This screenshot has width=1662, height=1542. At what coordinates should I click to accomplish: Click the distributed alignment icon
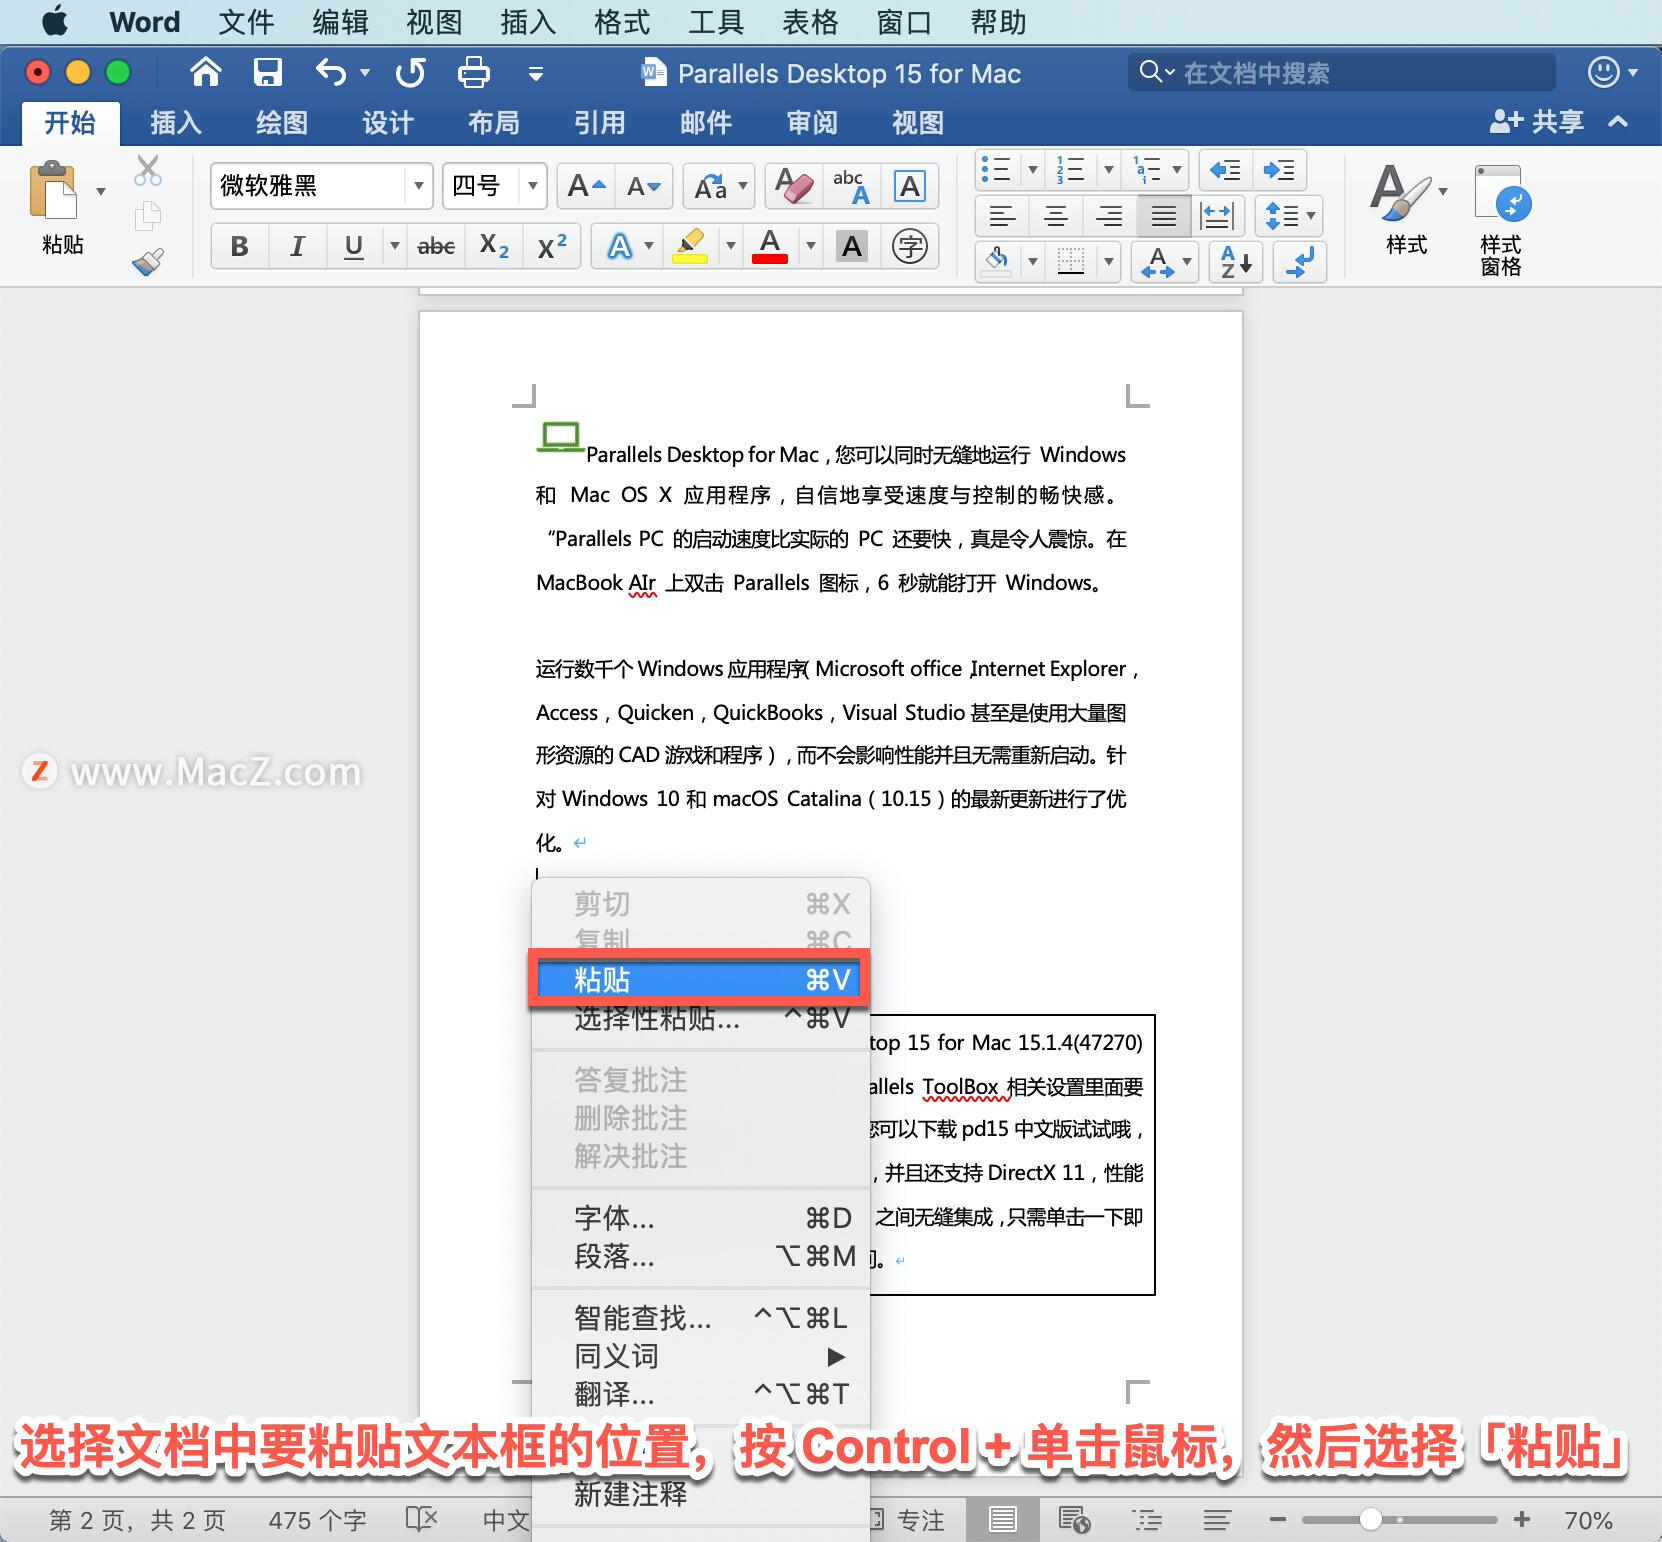click(x=1217, y=215)
